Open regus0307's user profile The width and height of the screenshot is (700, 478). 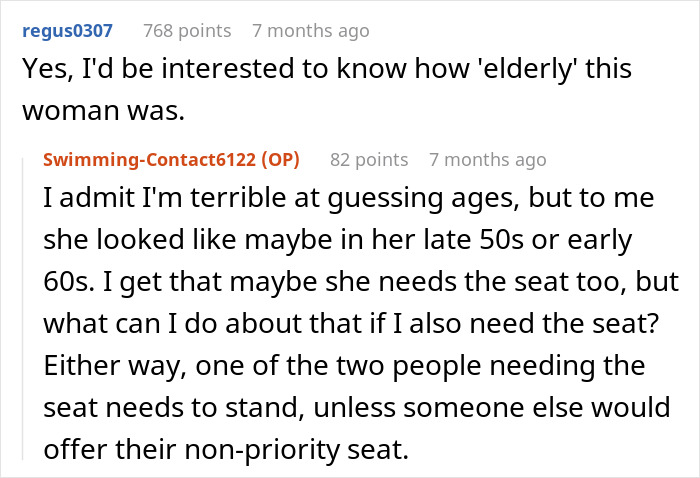coord(69,30)
